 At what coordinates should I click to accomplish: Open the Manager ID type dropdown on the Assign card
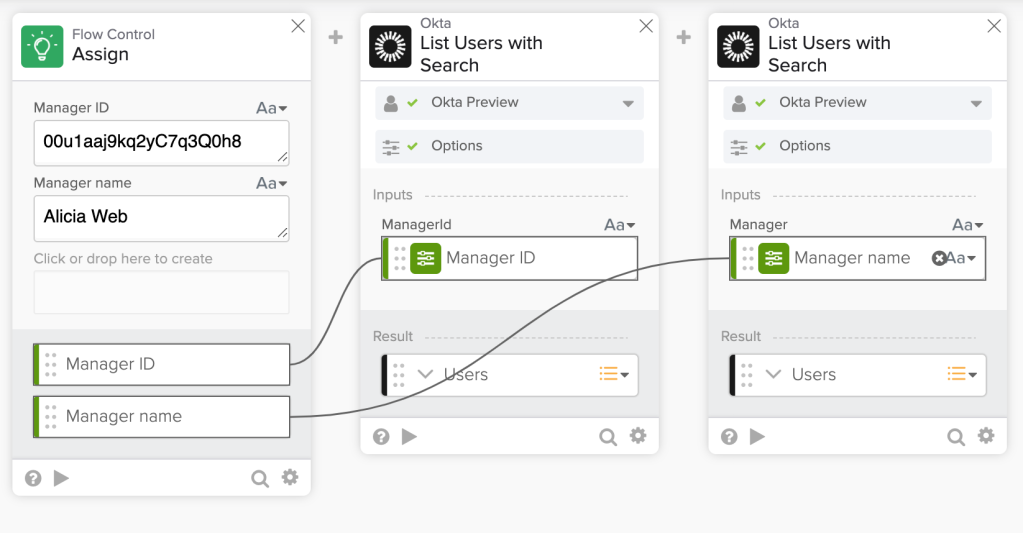(x=272, y=108)
